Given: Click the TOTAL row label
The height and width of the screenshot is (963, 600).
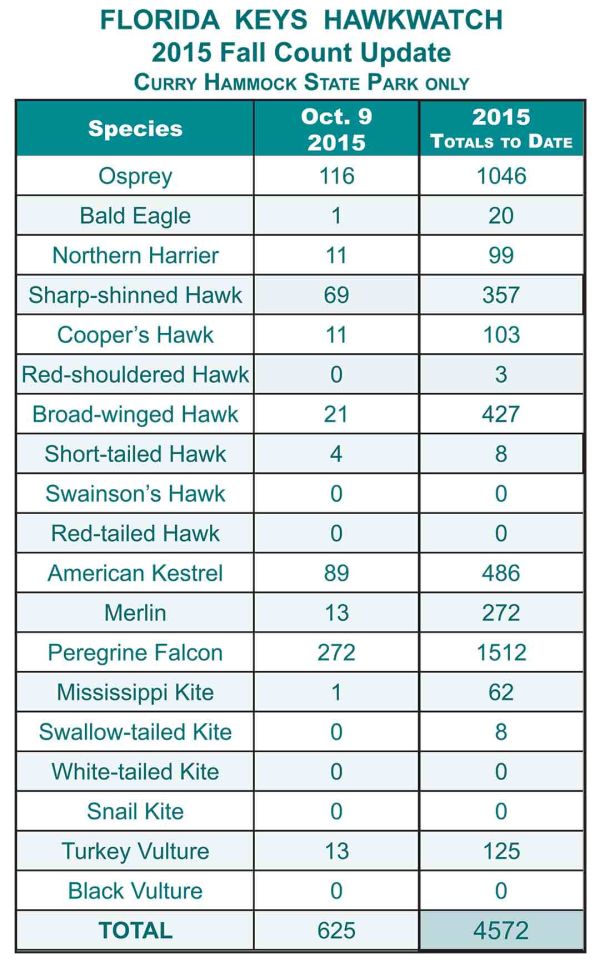Looking at the screenshot, I should [x=135, y=930].
